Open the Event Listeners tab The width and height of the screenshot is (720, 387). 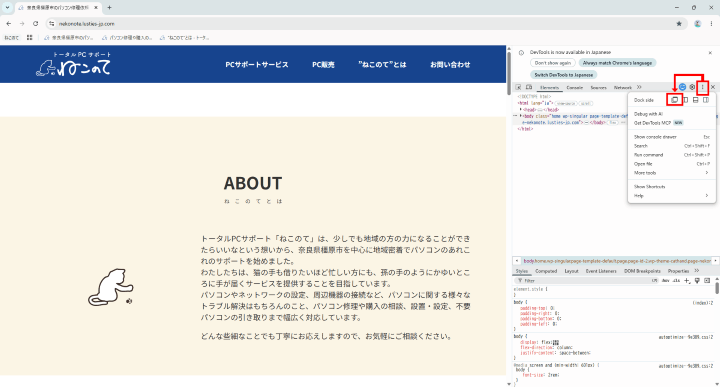pos(601,271)
